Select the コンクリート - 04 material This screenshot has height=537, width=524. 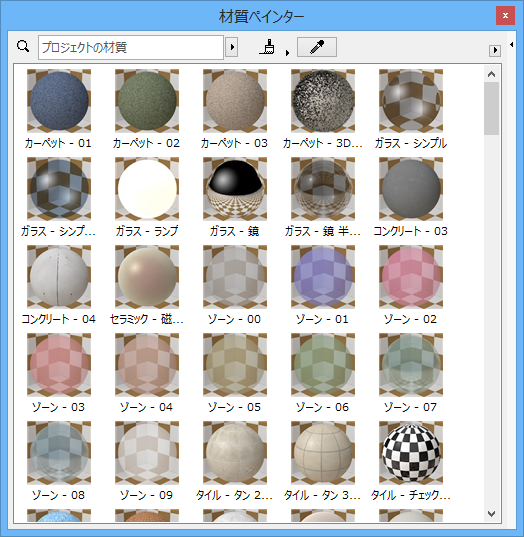pos(59,277)
